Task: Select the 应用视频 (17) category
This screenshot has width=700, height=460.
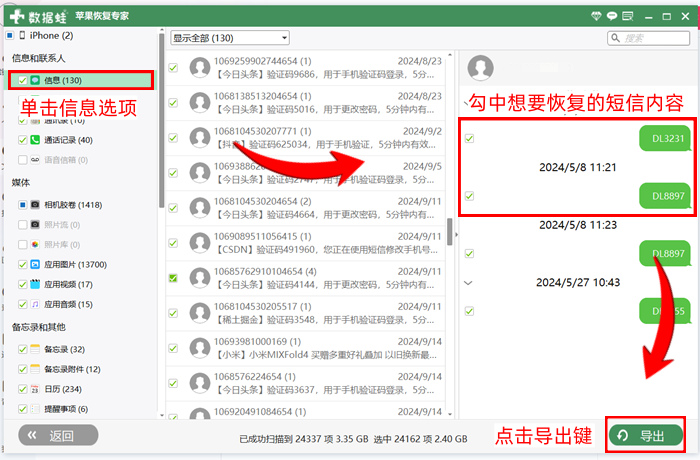Action: click(x=68, y=284)
